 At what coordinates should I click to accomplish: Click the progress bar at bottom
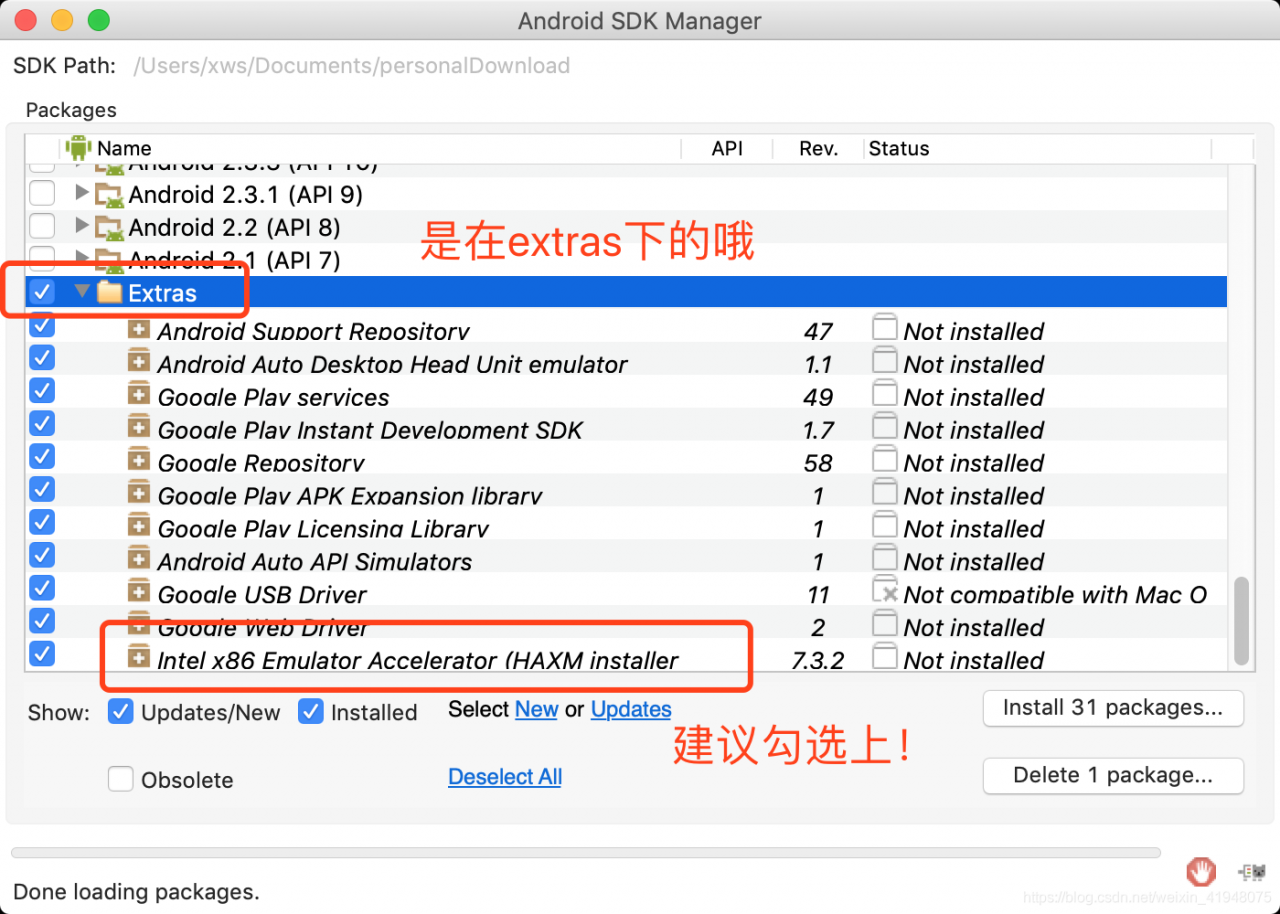coord(586,853)
